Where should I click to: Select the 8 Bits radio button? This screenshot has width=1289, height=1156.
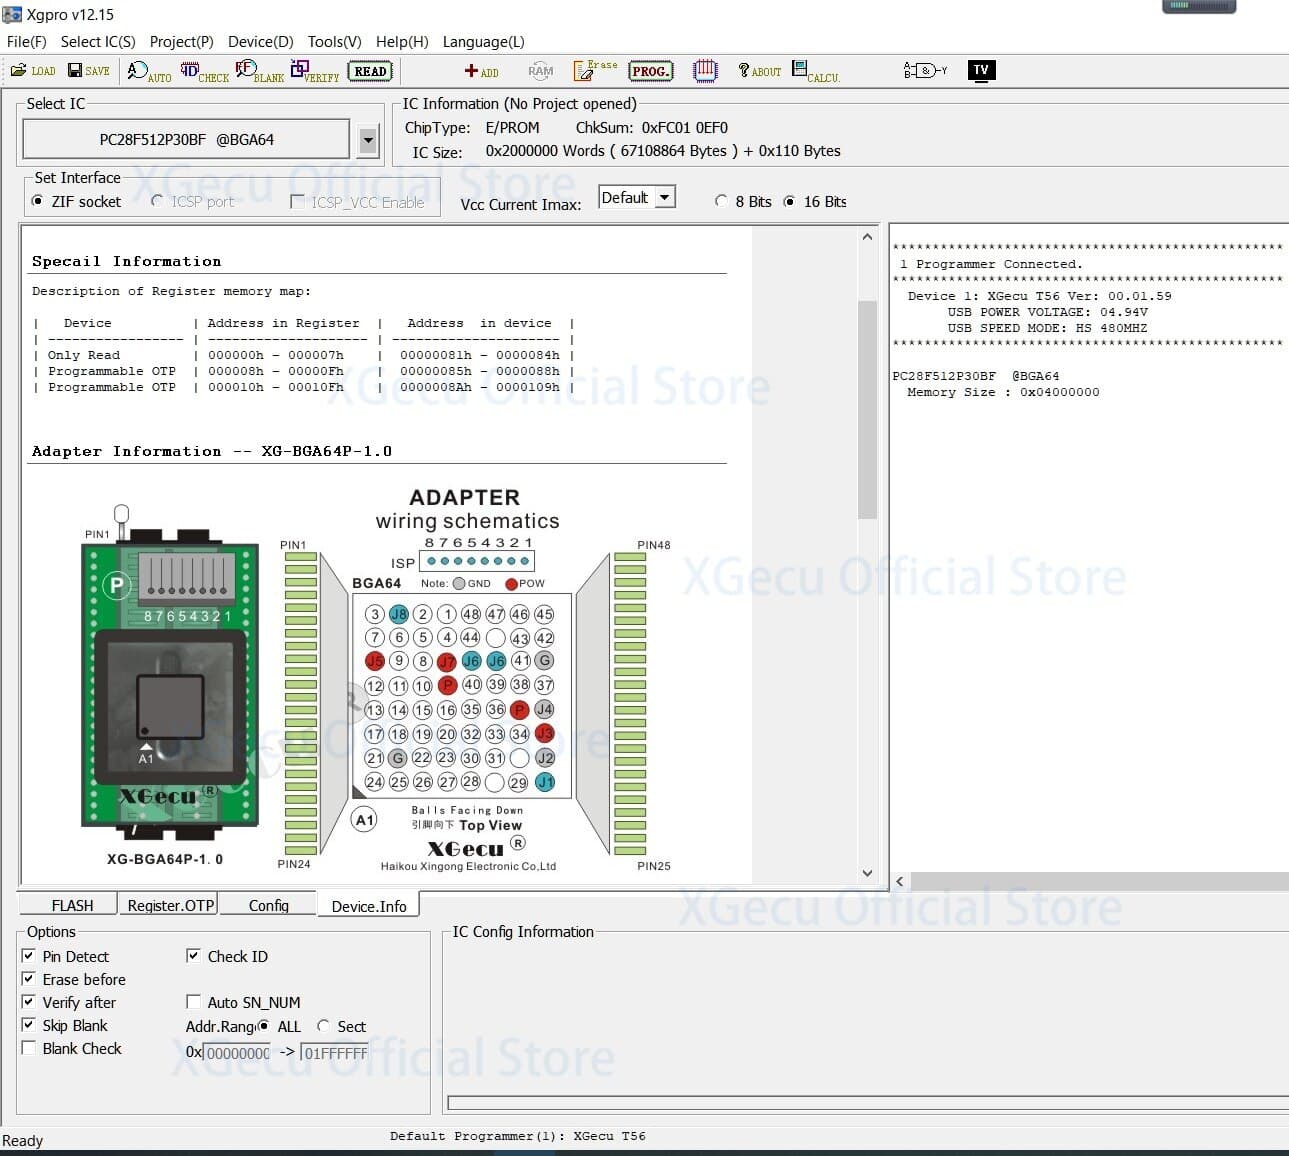pos(721,201)
